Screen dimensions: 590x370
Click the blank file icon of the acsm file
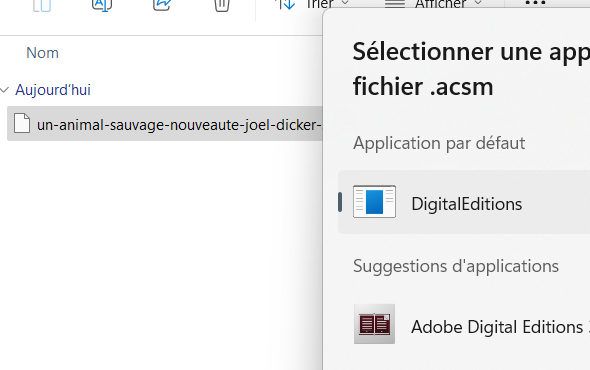pyautogui.click(x=22, y=123)
